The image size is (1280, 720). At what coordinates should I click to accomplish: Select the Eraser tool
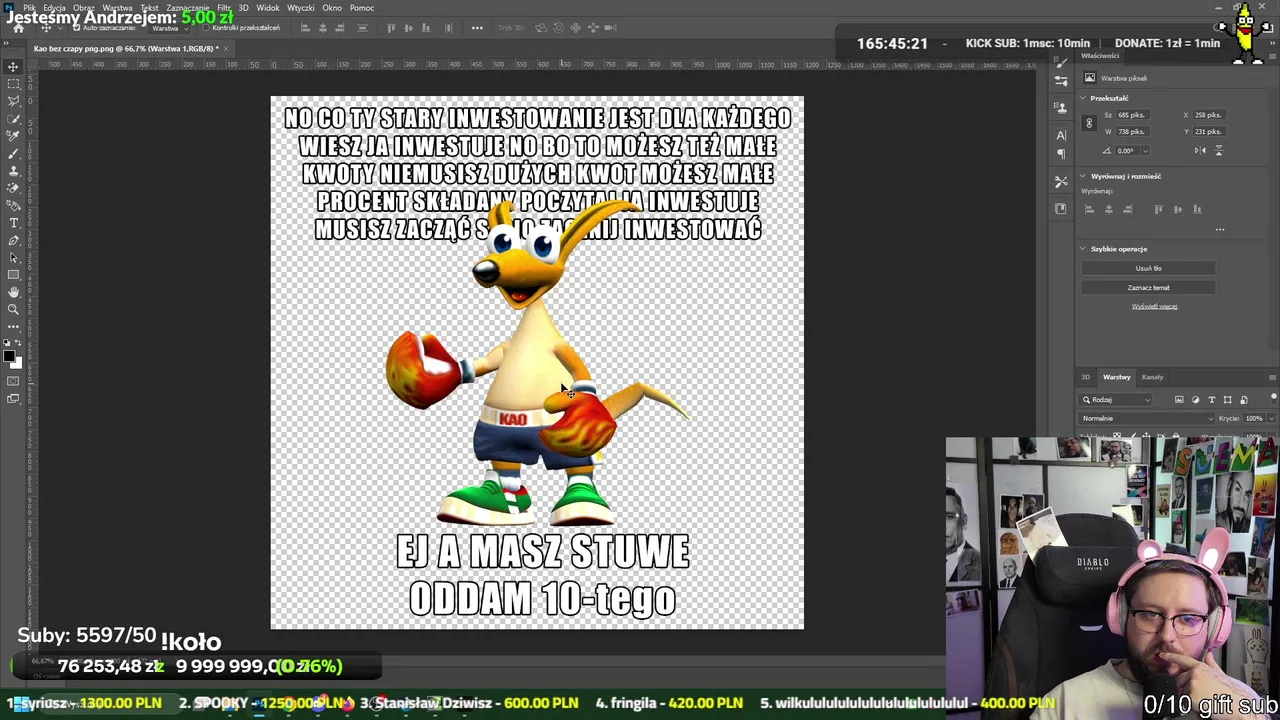click(x=14, y=188)
